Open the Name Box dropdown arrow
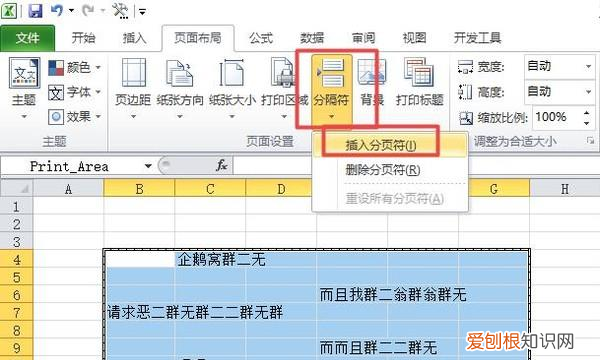This screenshot has height=360, width=600. tap(148, 166)
